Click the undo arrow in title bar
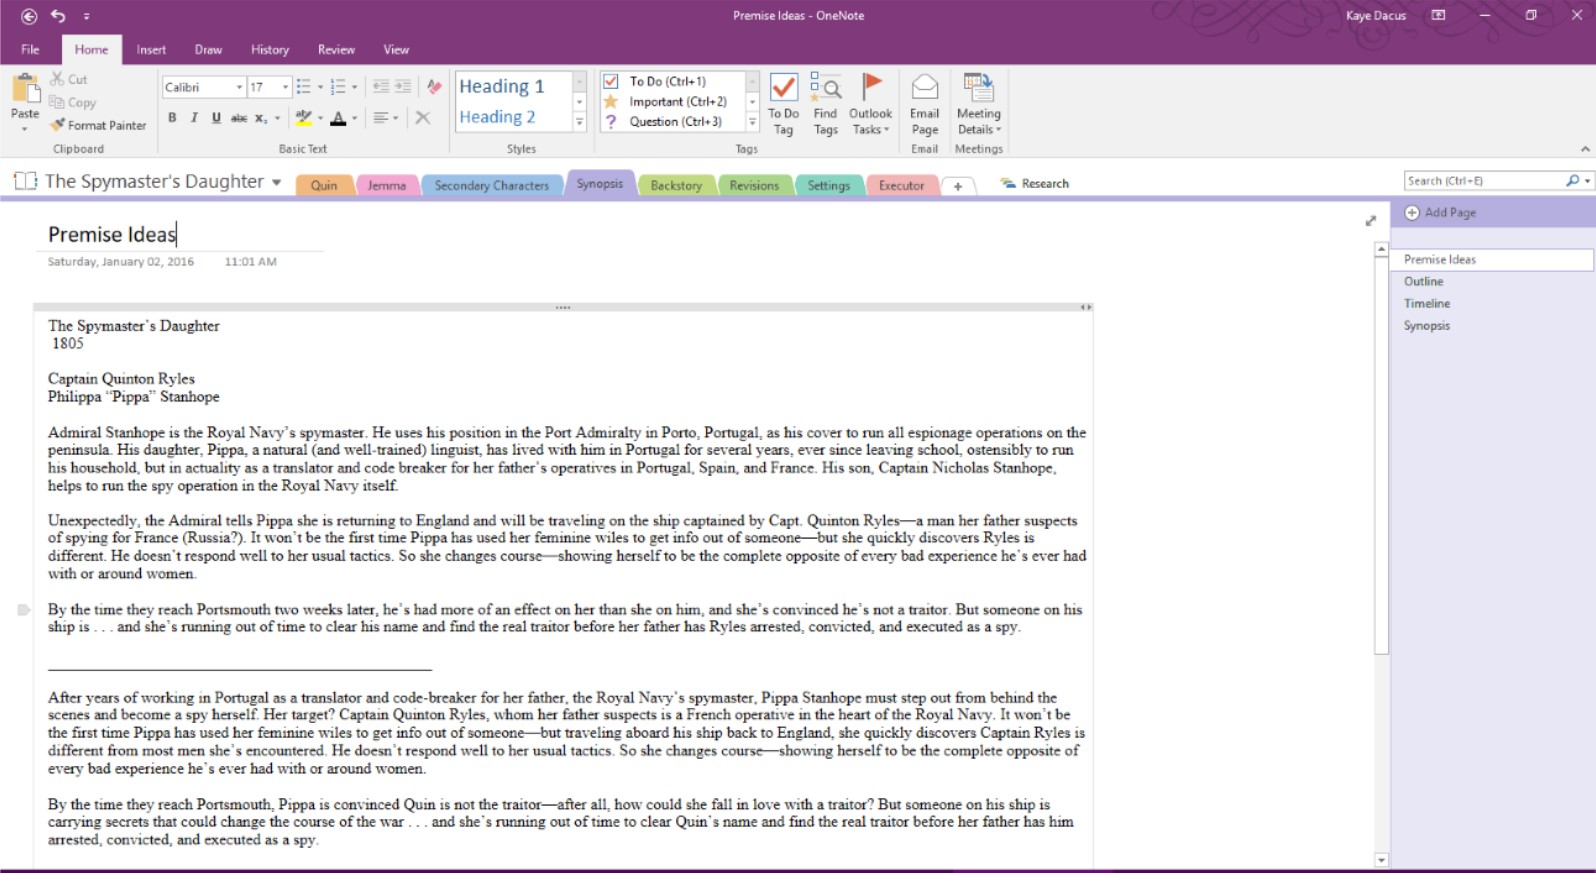This screenshot has height=873, width=1596. coord(58,16)
